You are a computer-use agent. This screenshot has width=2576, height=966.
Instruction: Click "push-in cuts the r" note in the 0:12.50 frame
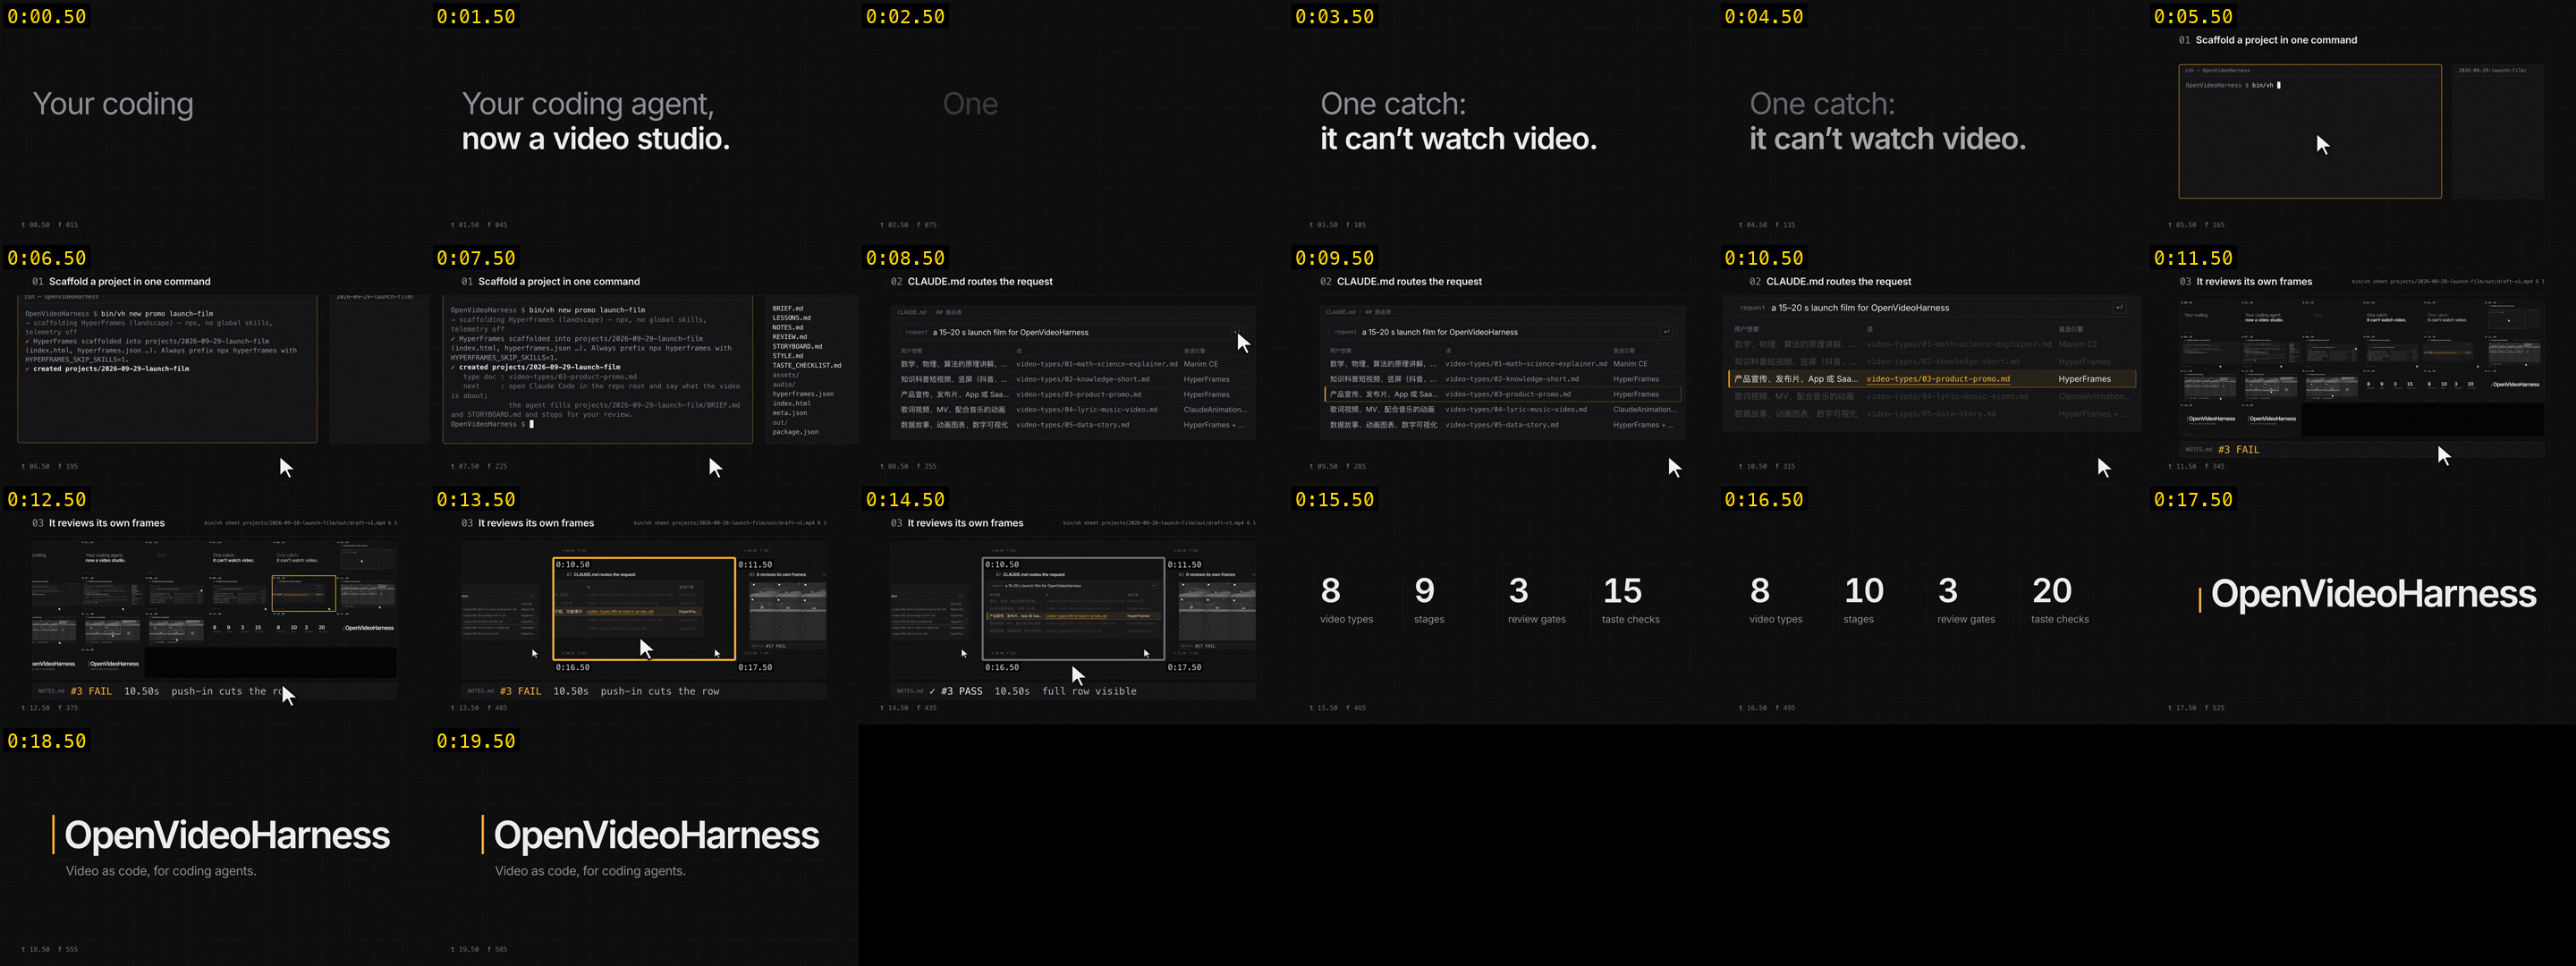click(227, 691)
